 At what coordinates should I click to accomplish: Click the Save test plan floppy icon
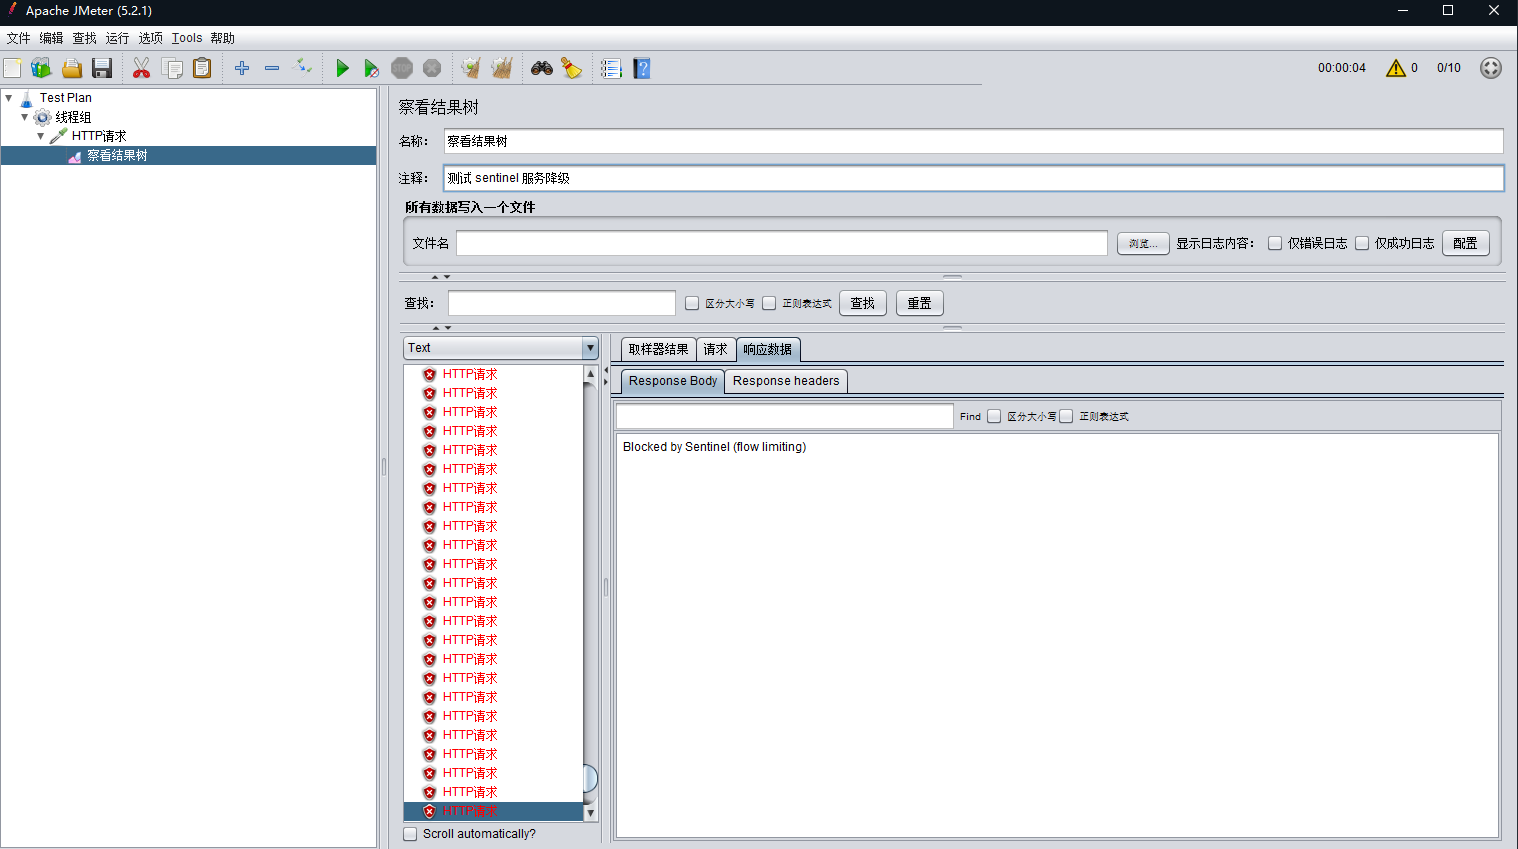(x=102, y=68)
